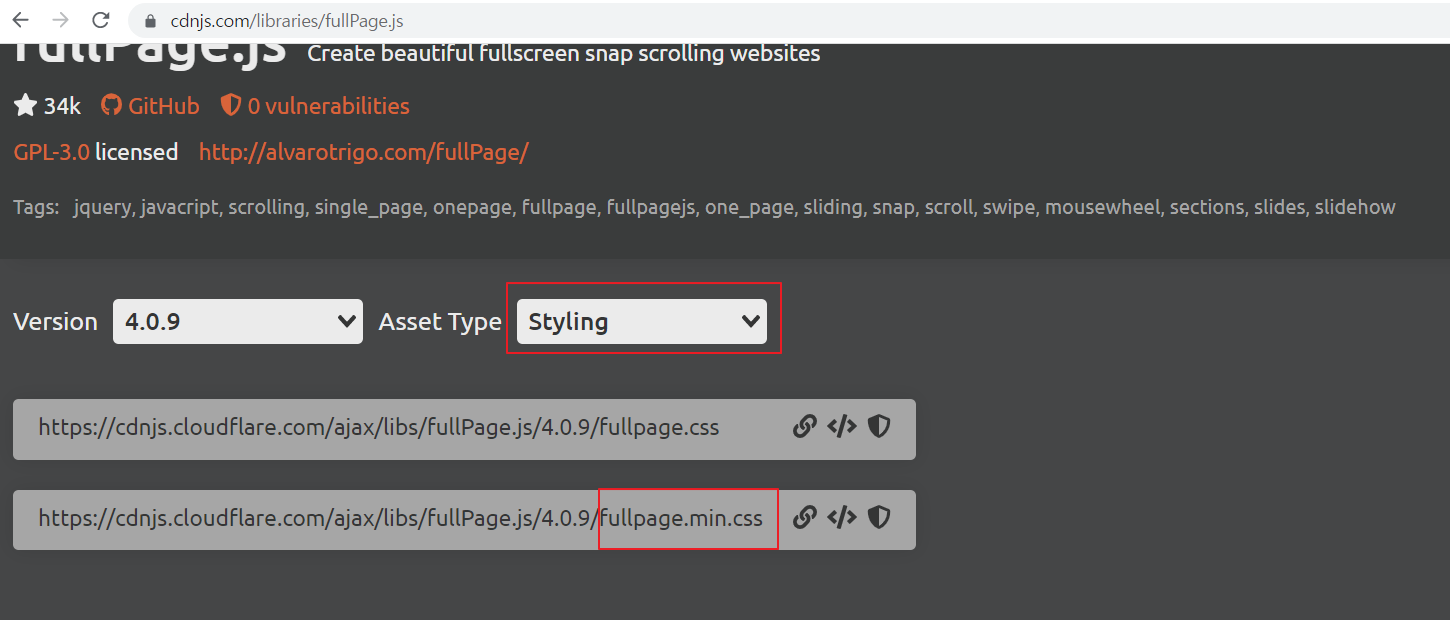The height and width of the screenshot is (620, 1450).
Task: Visit alvarotrigo.com/fullPage/ homepage link
Action: pos(364,152)
